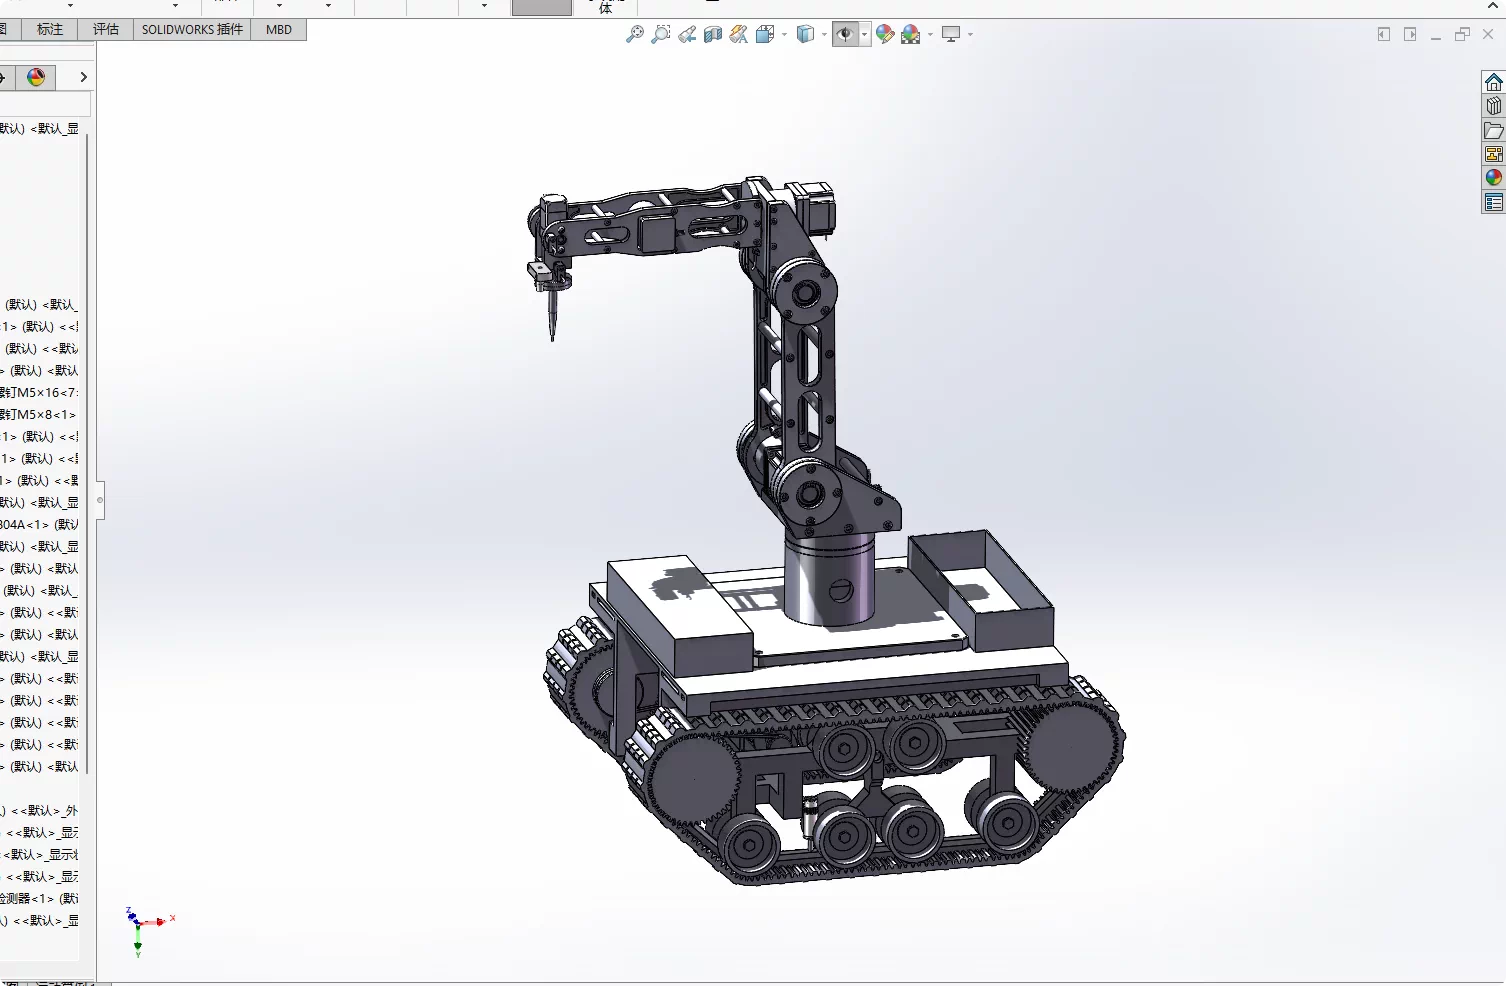The image size is (1506, 986).
Task: Select tree item ending M5×16<7
Action: (x=39, y=392)
